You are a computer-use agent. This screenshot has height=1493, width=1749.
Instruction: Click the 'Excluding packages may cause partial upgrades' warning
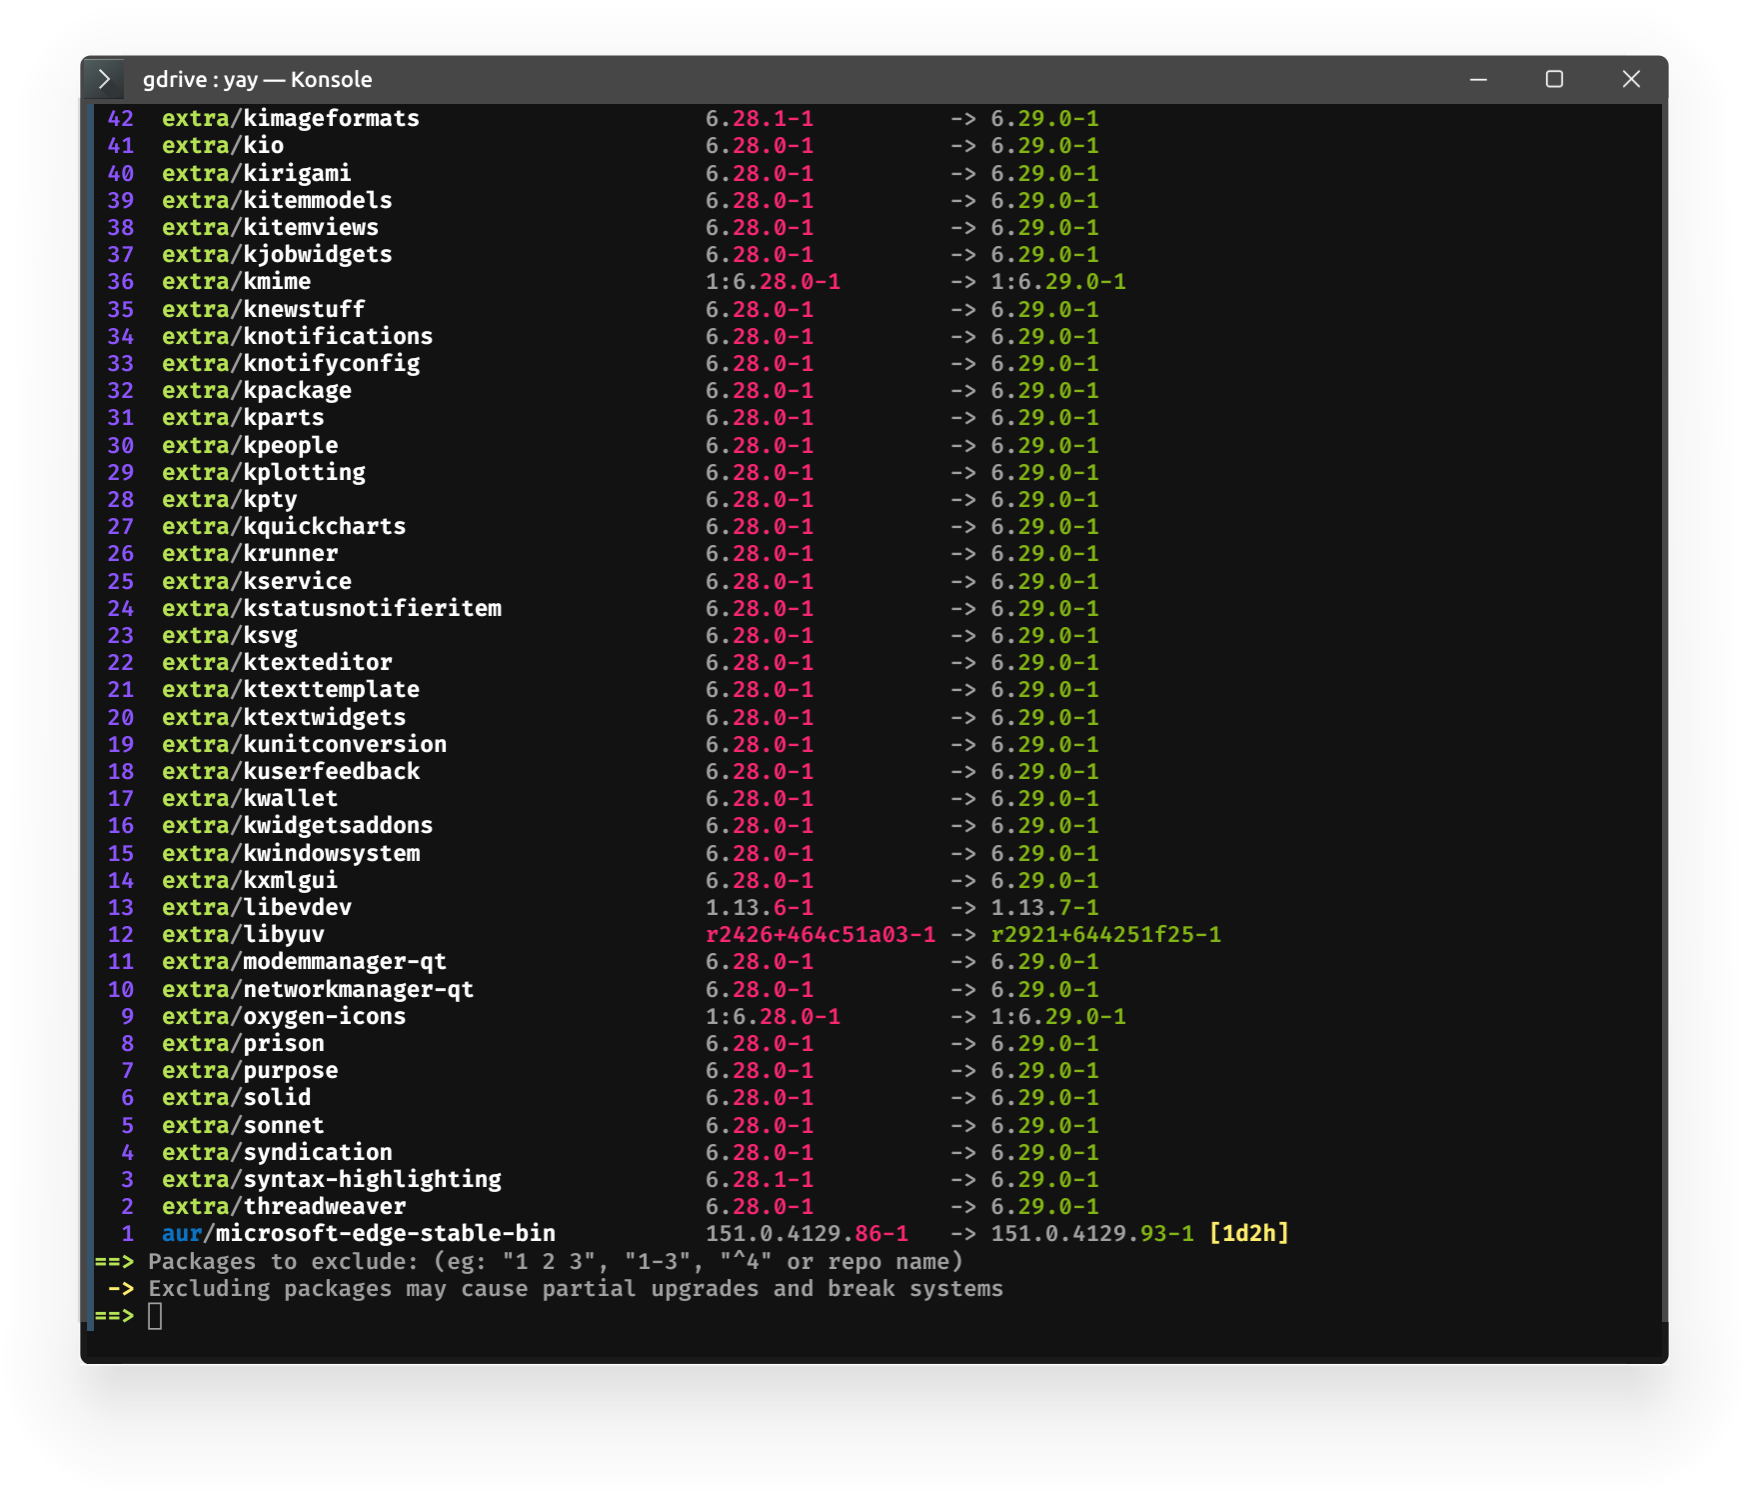576,1289
